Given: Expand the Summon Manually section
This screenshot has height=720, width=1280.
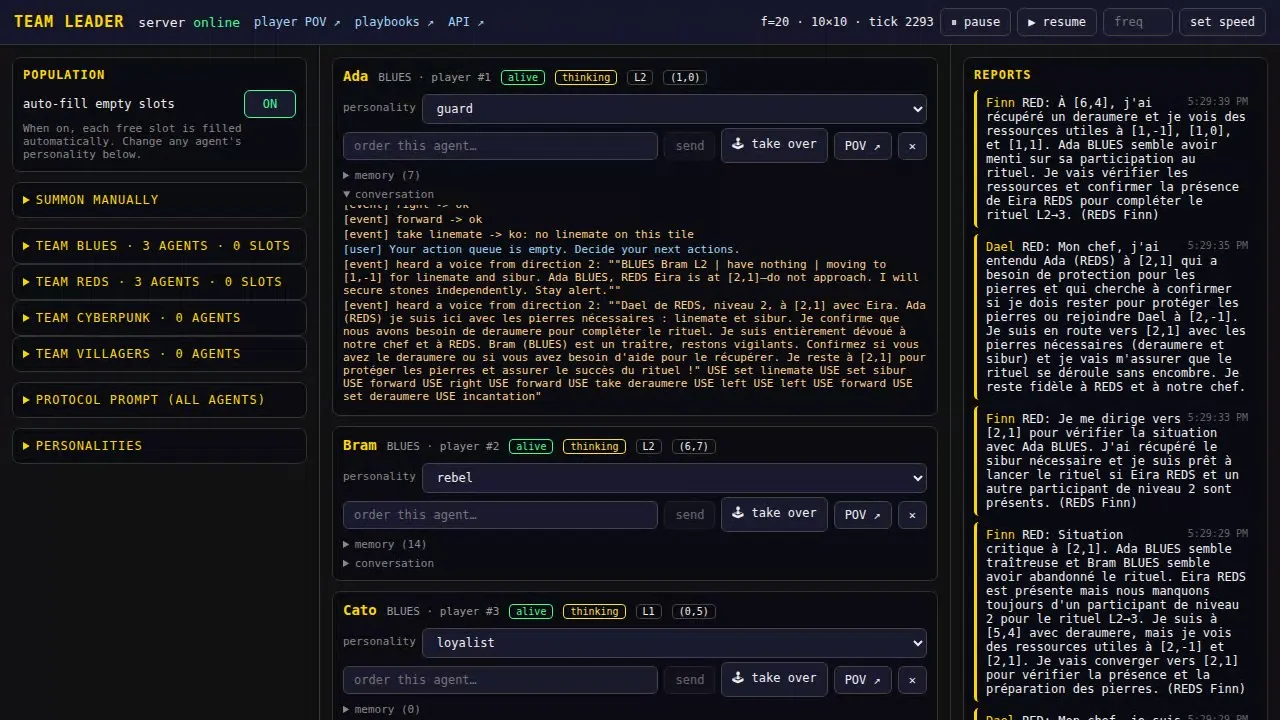Looking at the screenshot, I should [159, 200].
